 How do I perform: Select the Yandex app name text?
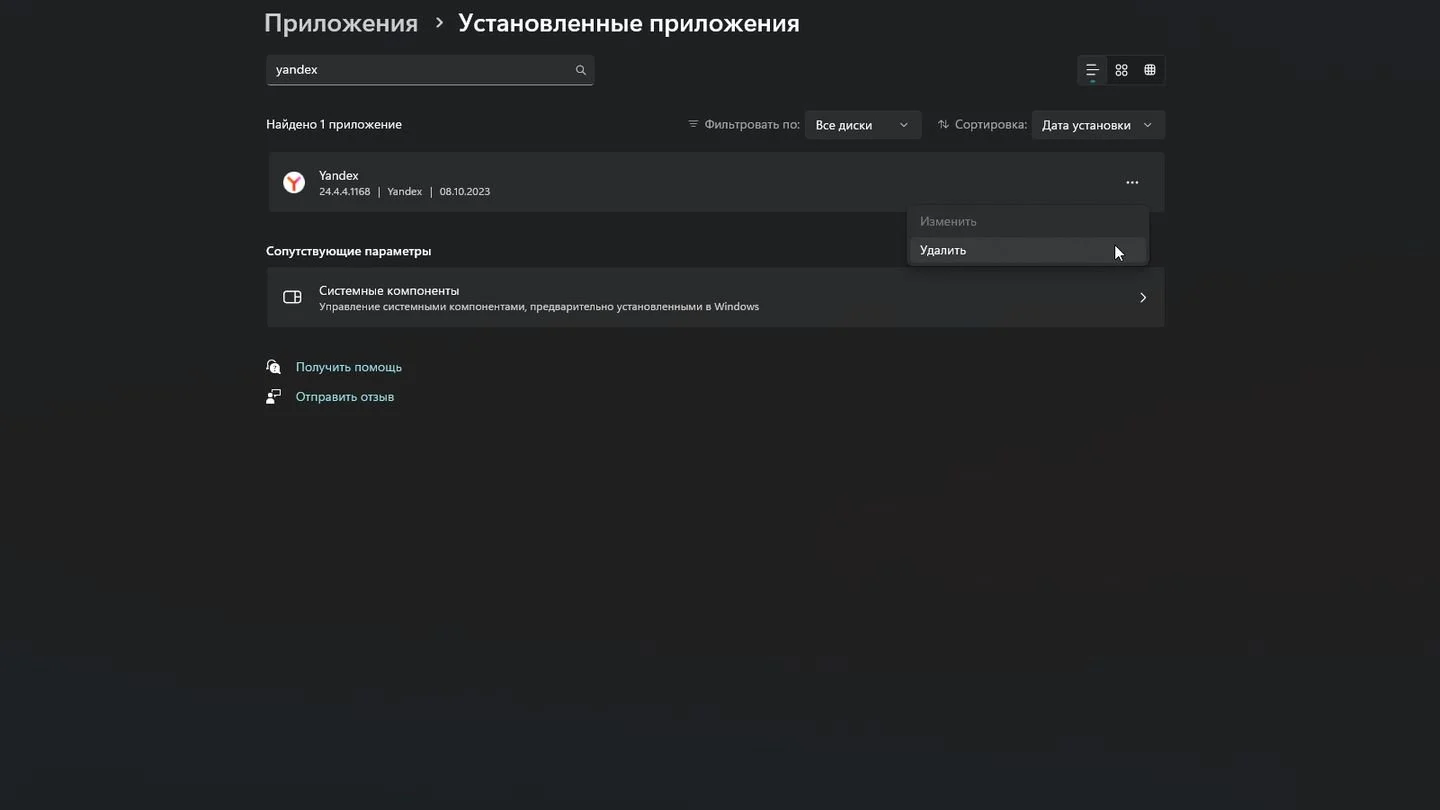[x=339, y=175]
